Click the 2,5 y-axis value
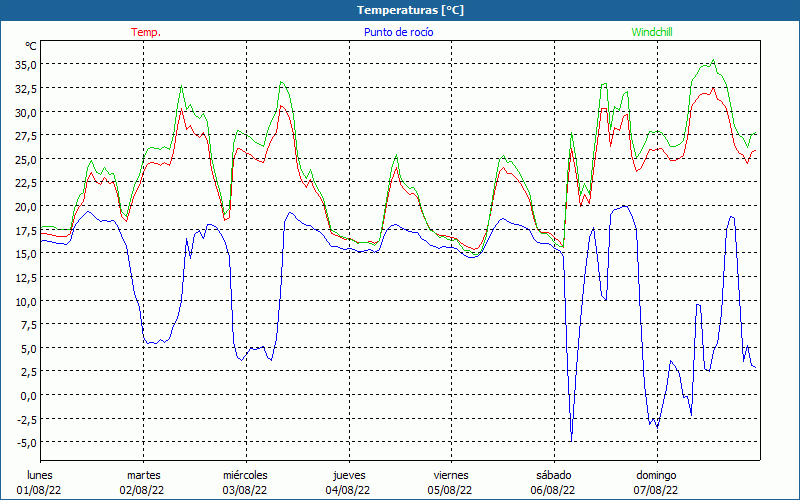This screenshot has height=500, width=800. pos(28,371)
